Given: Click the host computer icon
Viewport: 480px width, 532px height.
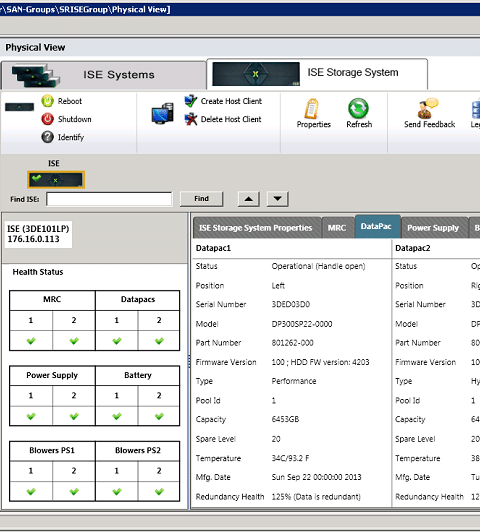Looking at the screenshot, I should (x=162, y=114).
